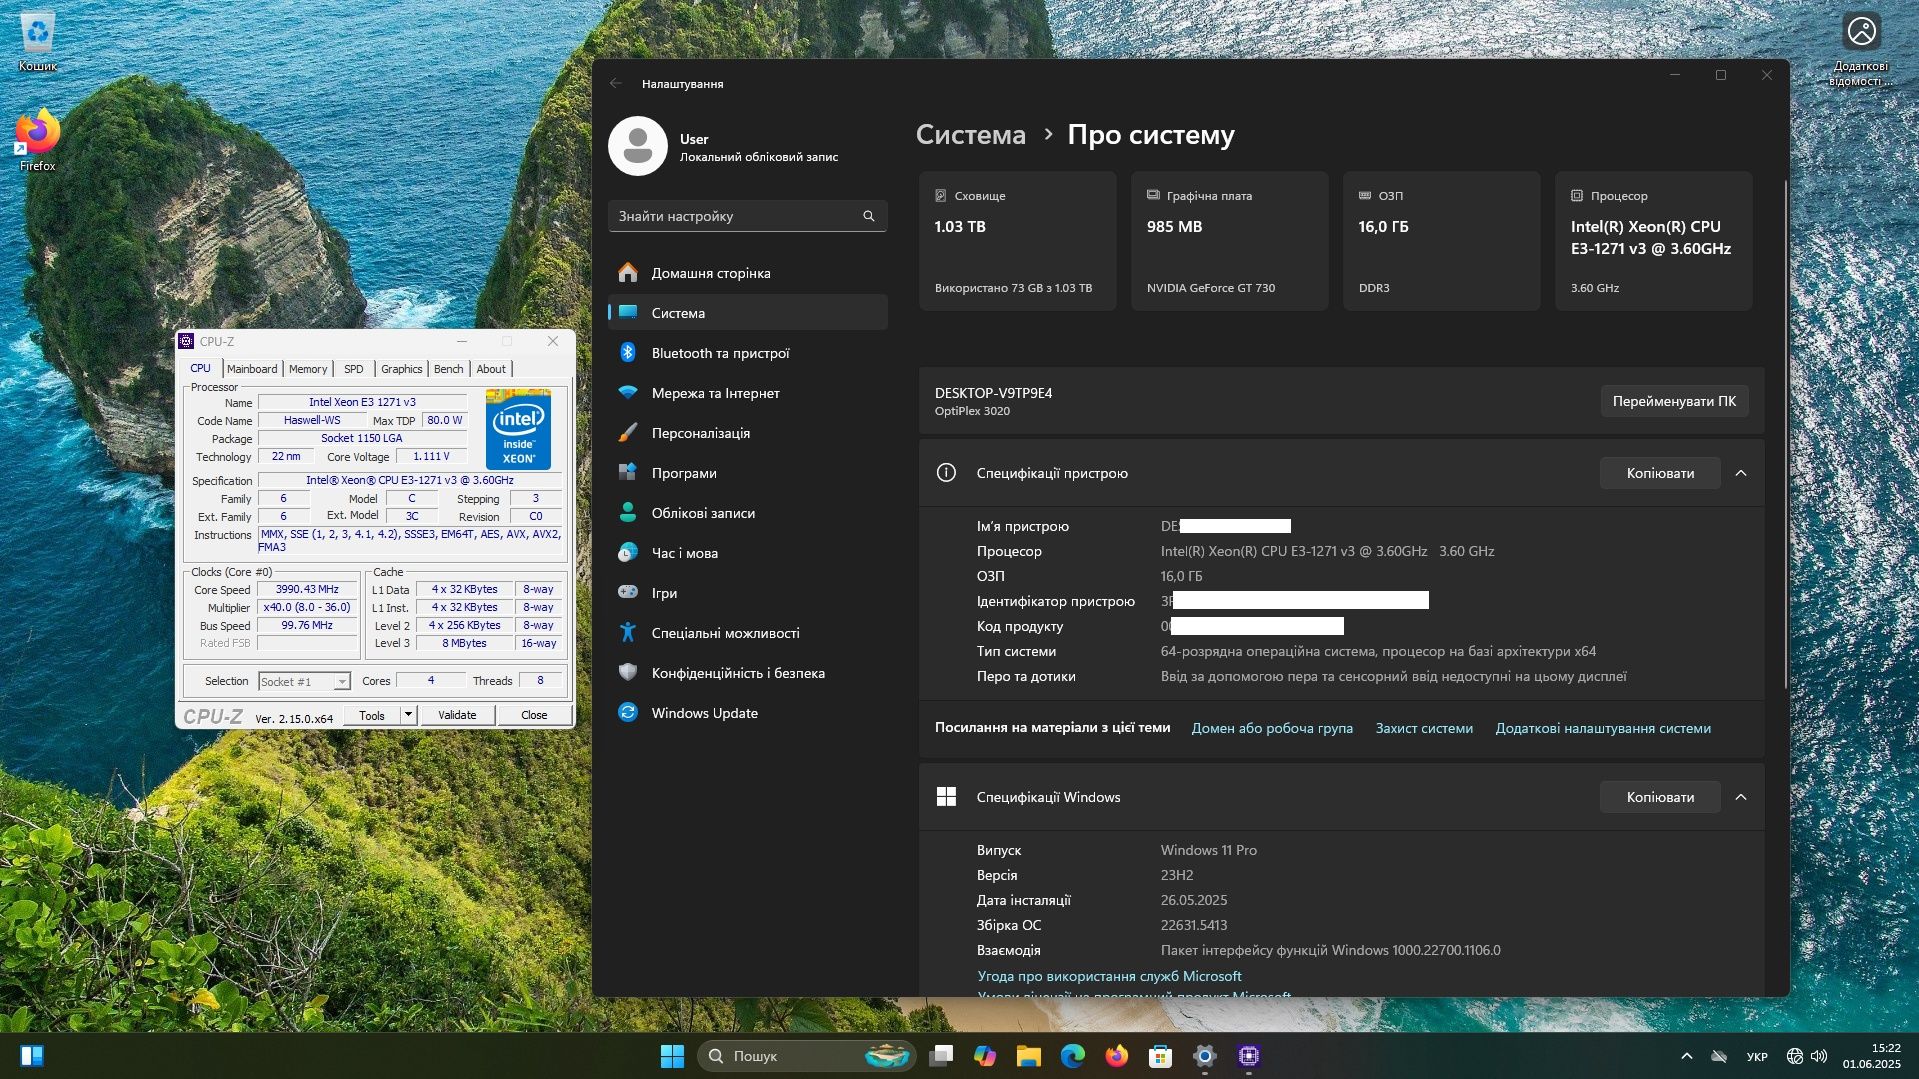Image resolution: width=1919 pixels, height=1079 pixels.
Task: Click the Close button in CPU-Z
Action: pyautogui.click(x=534, y=715)
